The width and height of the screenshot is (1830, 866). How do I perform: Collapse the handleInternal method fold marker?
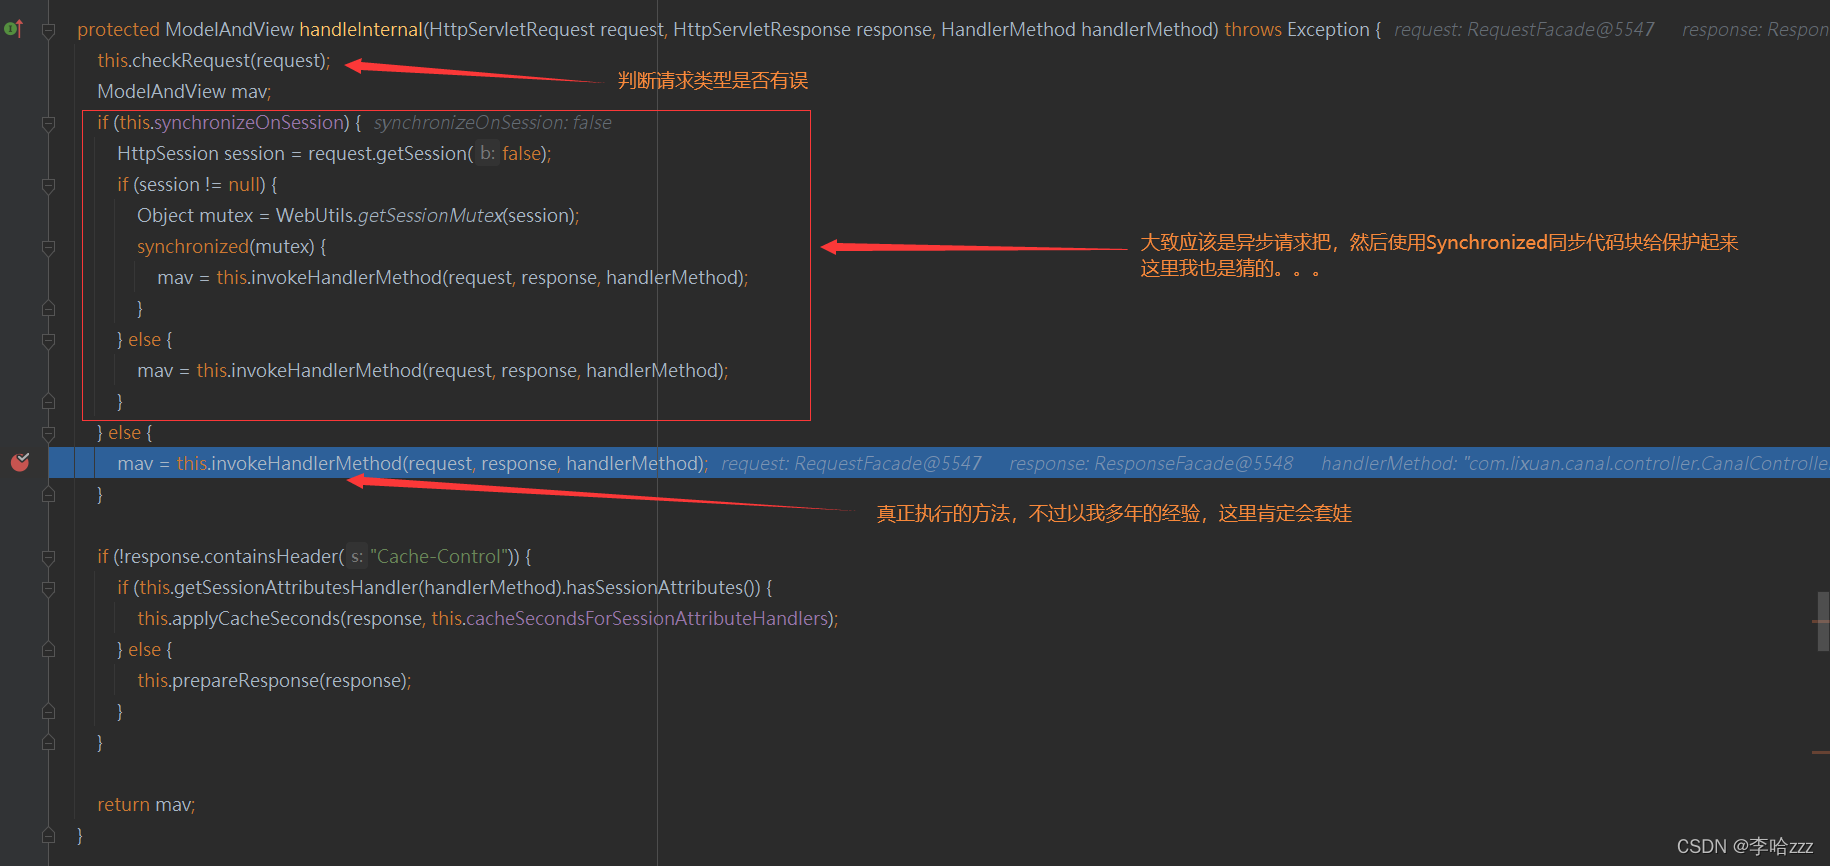(48, 31)
